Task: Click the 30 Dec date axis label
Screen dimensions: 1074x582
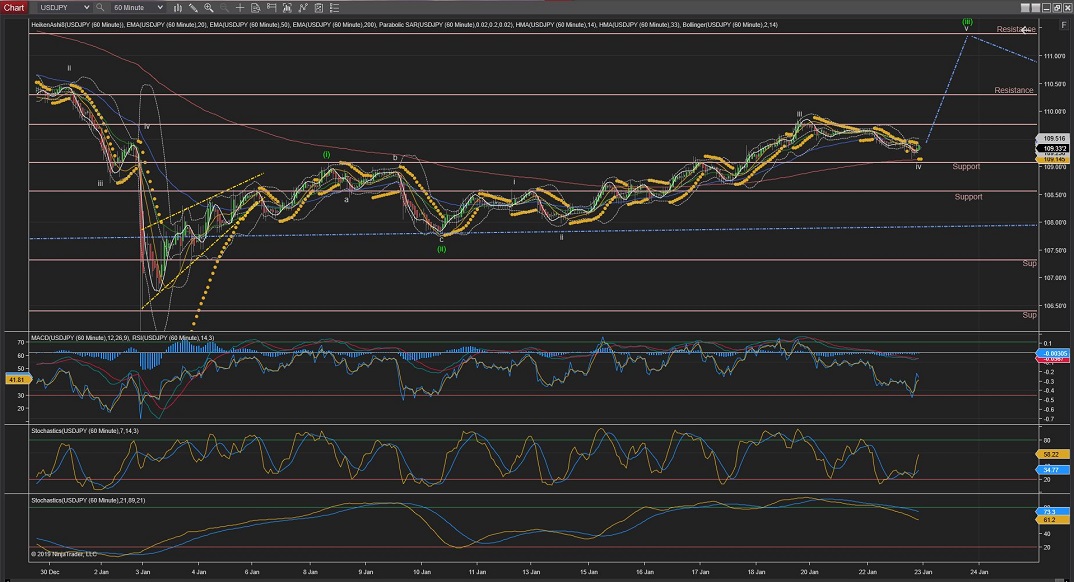Action: (x=50, y=572)
